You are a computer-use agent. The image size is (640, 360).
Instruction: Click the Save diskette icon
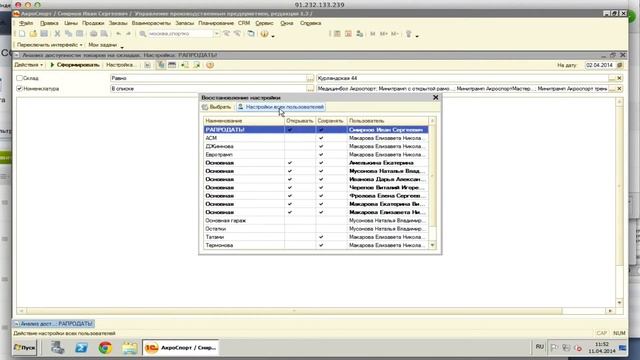pyautogui.click(x=44, y=34)
